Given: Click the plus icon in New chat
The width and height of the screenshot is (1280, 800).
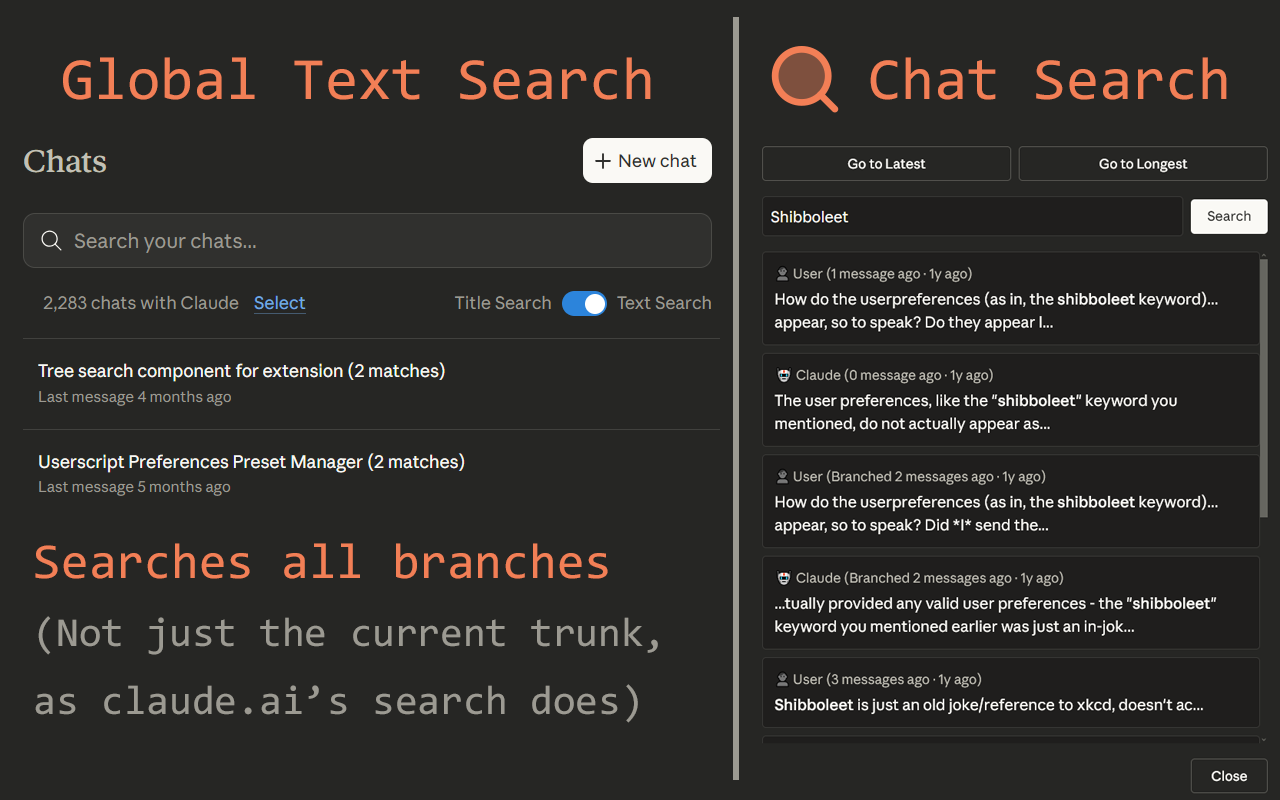Looking at the screenshot, I should click(602, 161).
